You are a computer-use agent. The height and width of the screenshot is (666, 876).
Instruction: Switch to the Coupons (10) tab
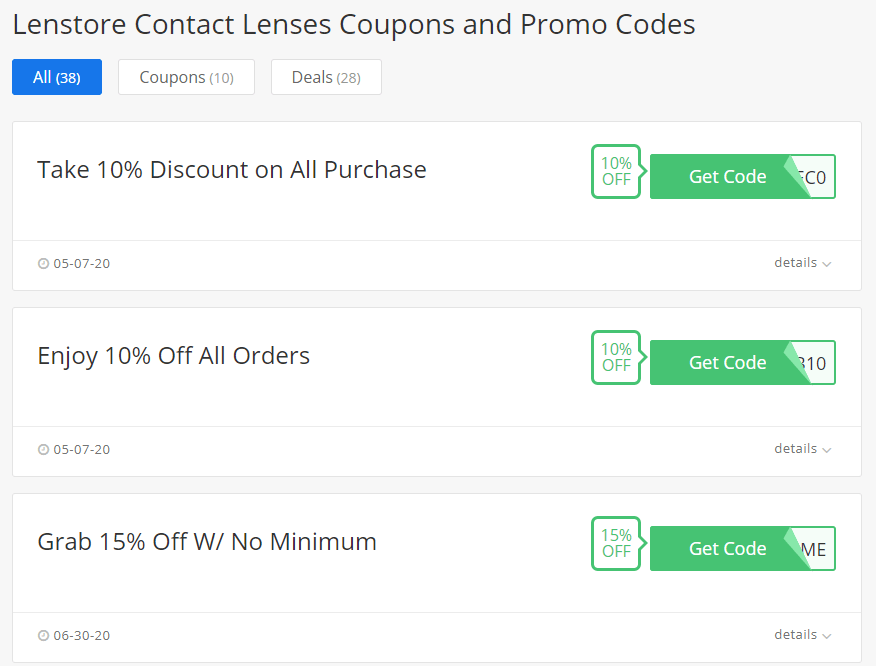[187, 77]
